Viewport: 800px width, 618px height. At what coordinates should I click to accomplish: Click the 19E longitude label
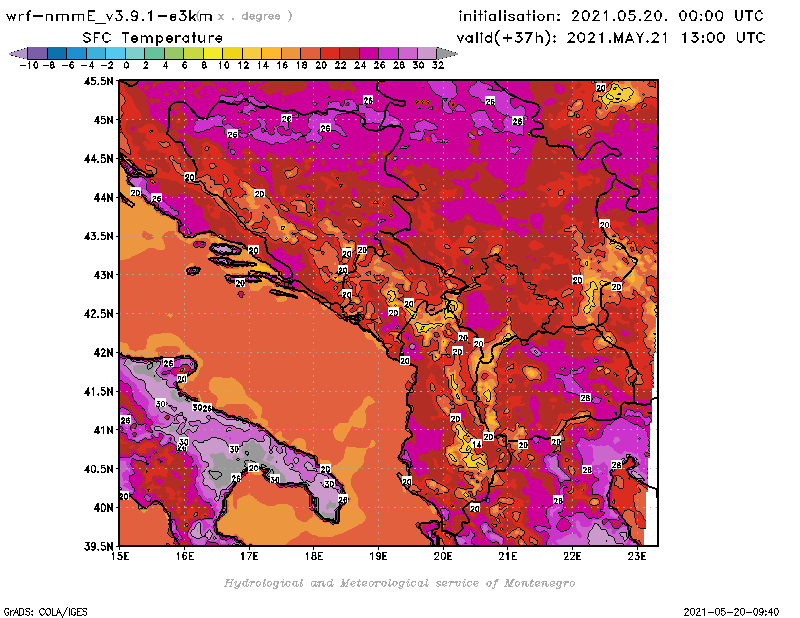(379, 556)
